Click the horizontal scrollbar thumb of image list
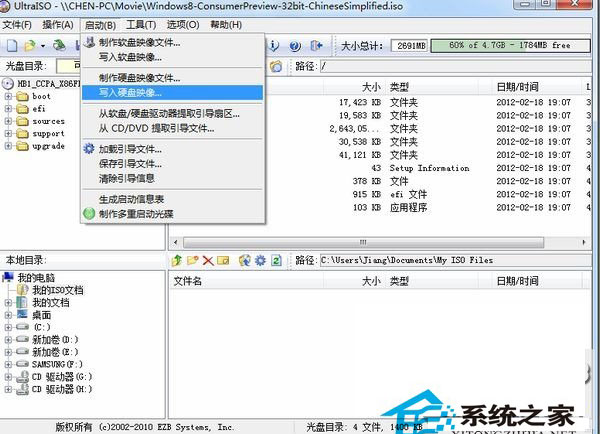 (x=363, y=242)
